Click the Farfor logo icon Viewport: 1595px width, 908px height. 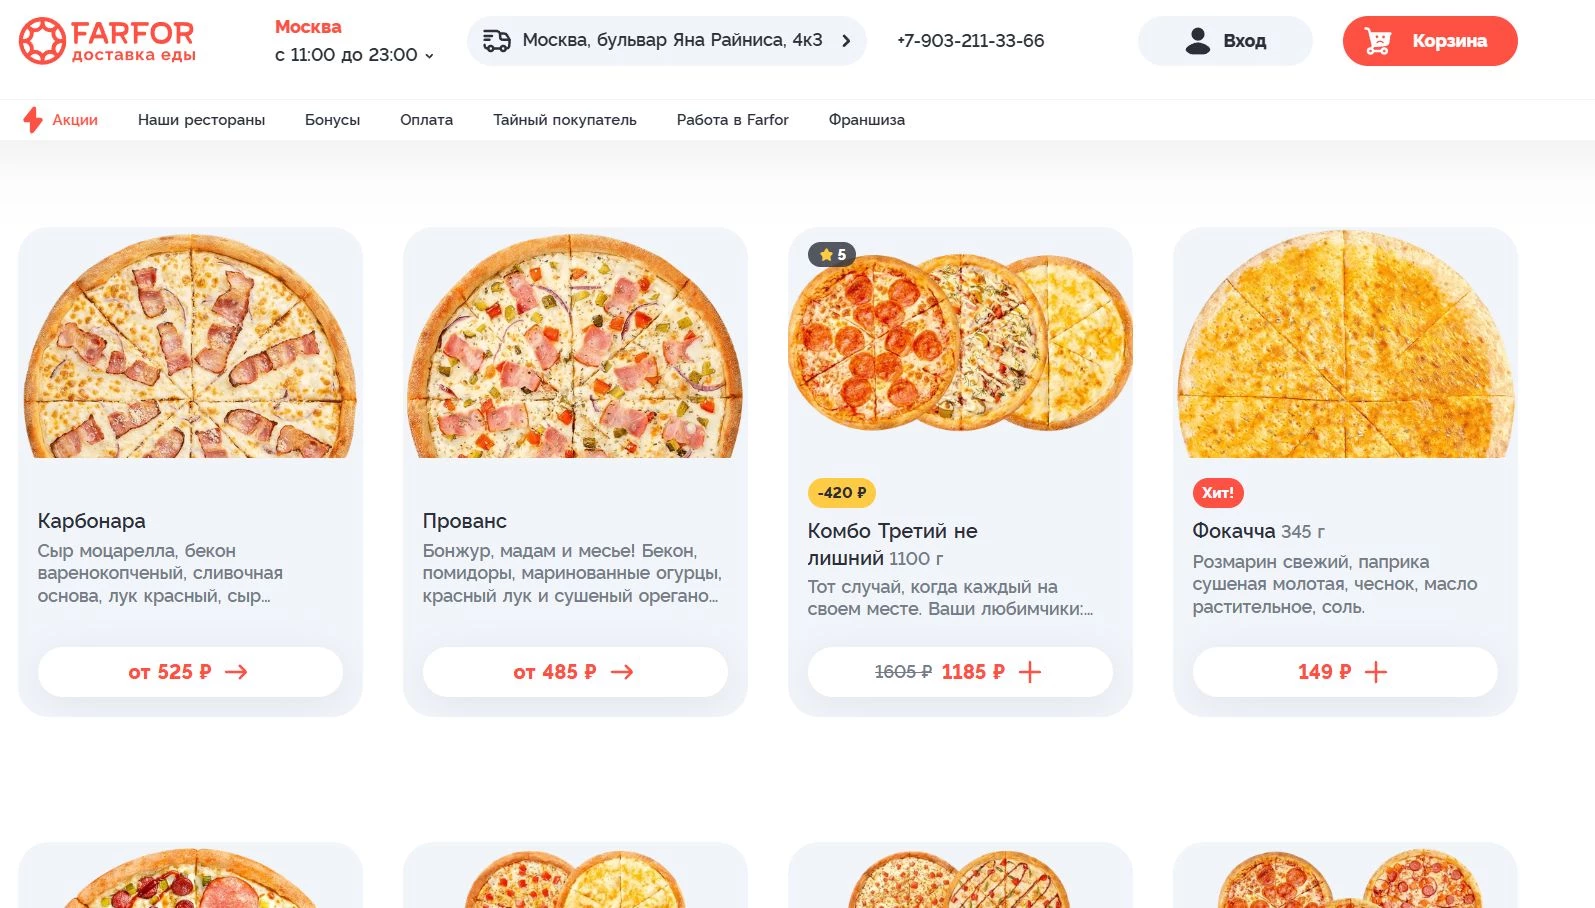coord(42,41)
